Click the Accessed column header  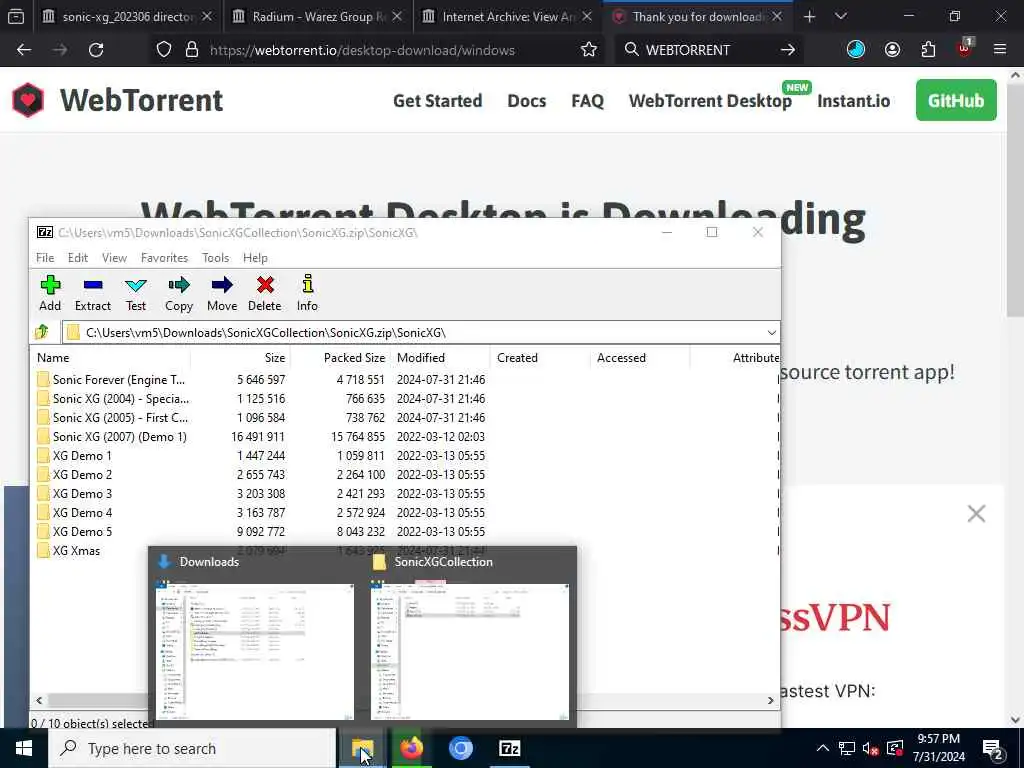pos(640,358)
